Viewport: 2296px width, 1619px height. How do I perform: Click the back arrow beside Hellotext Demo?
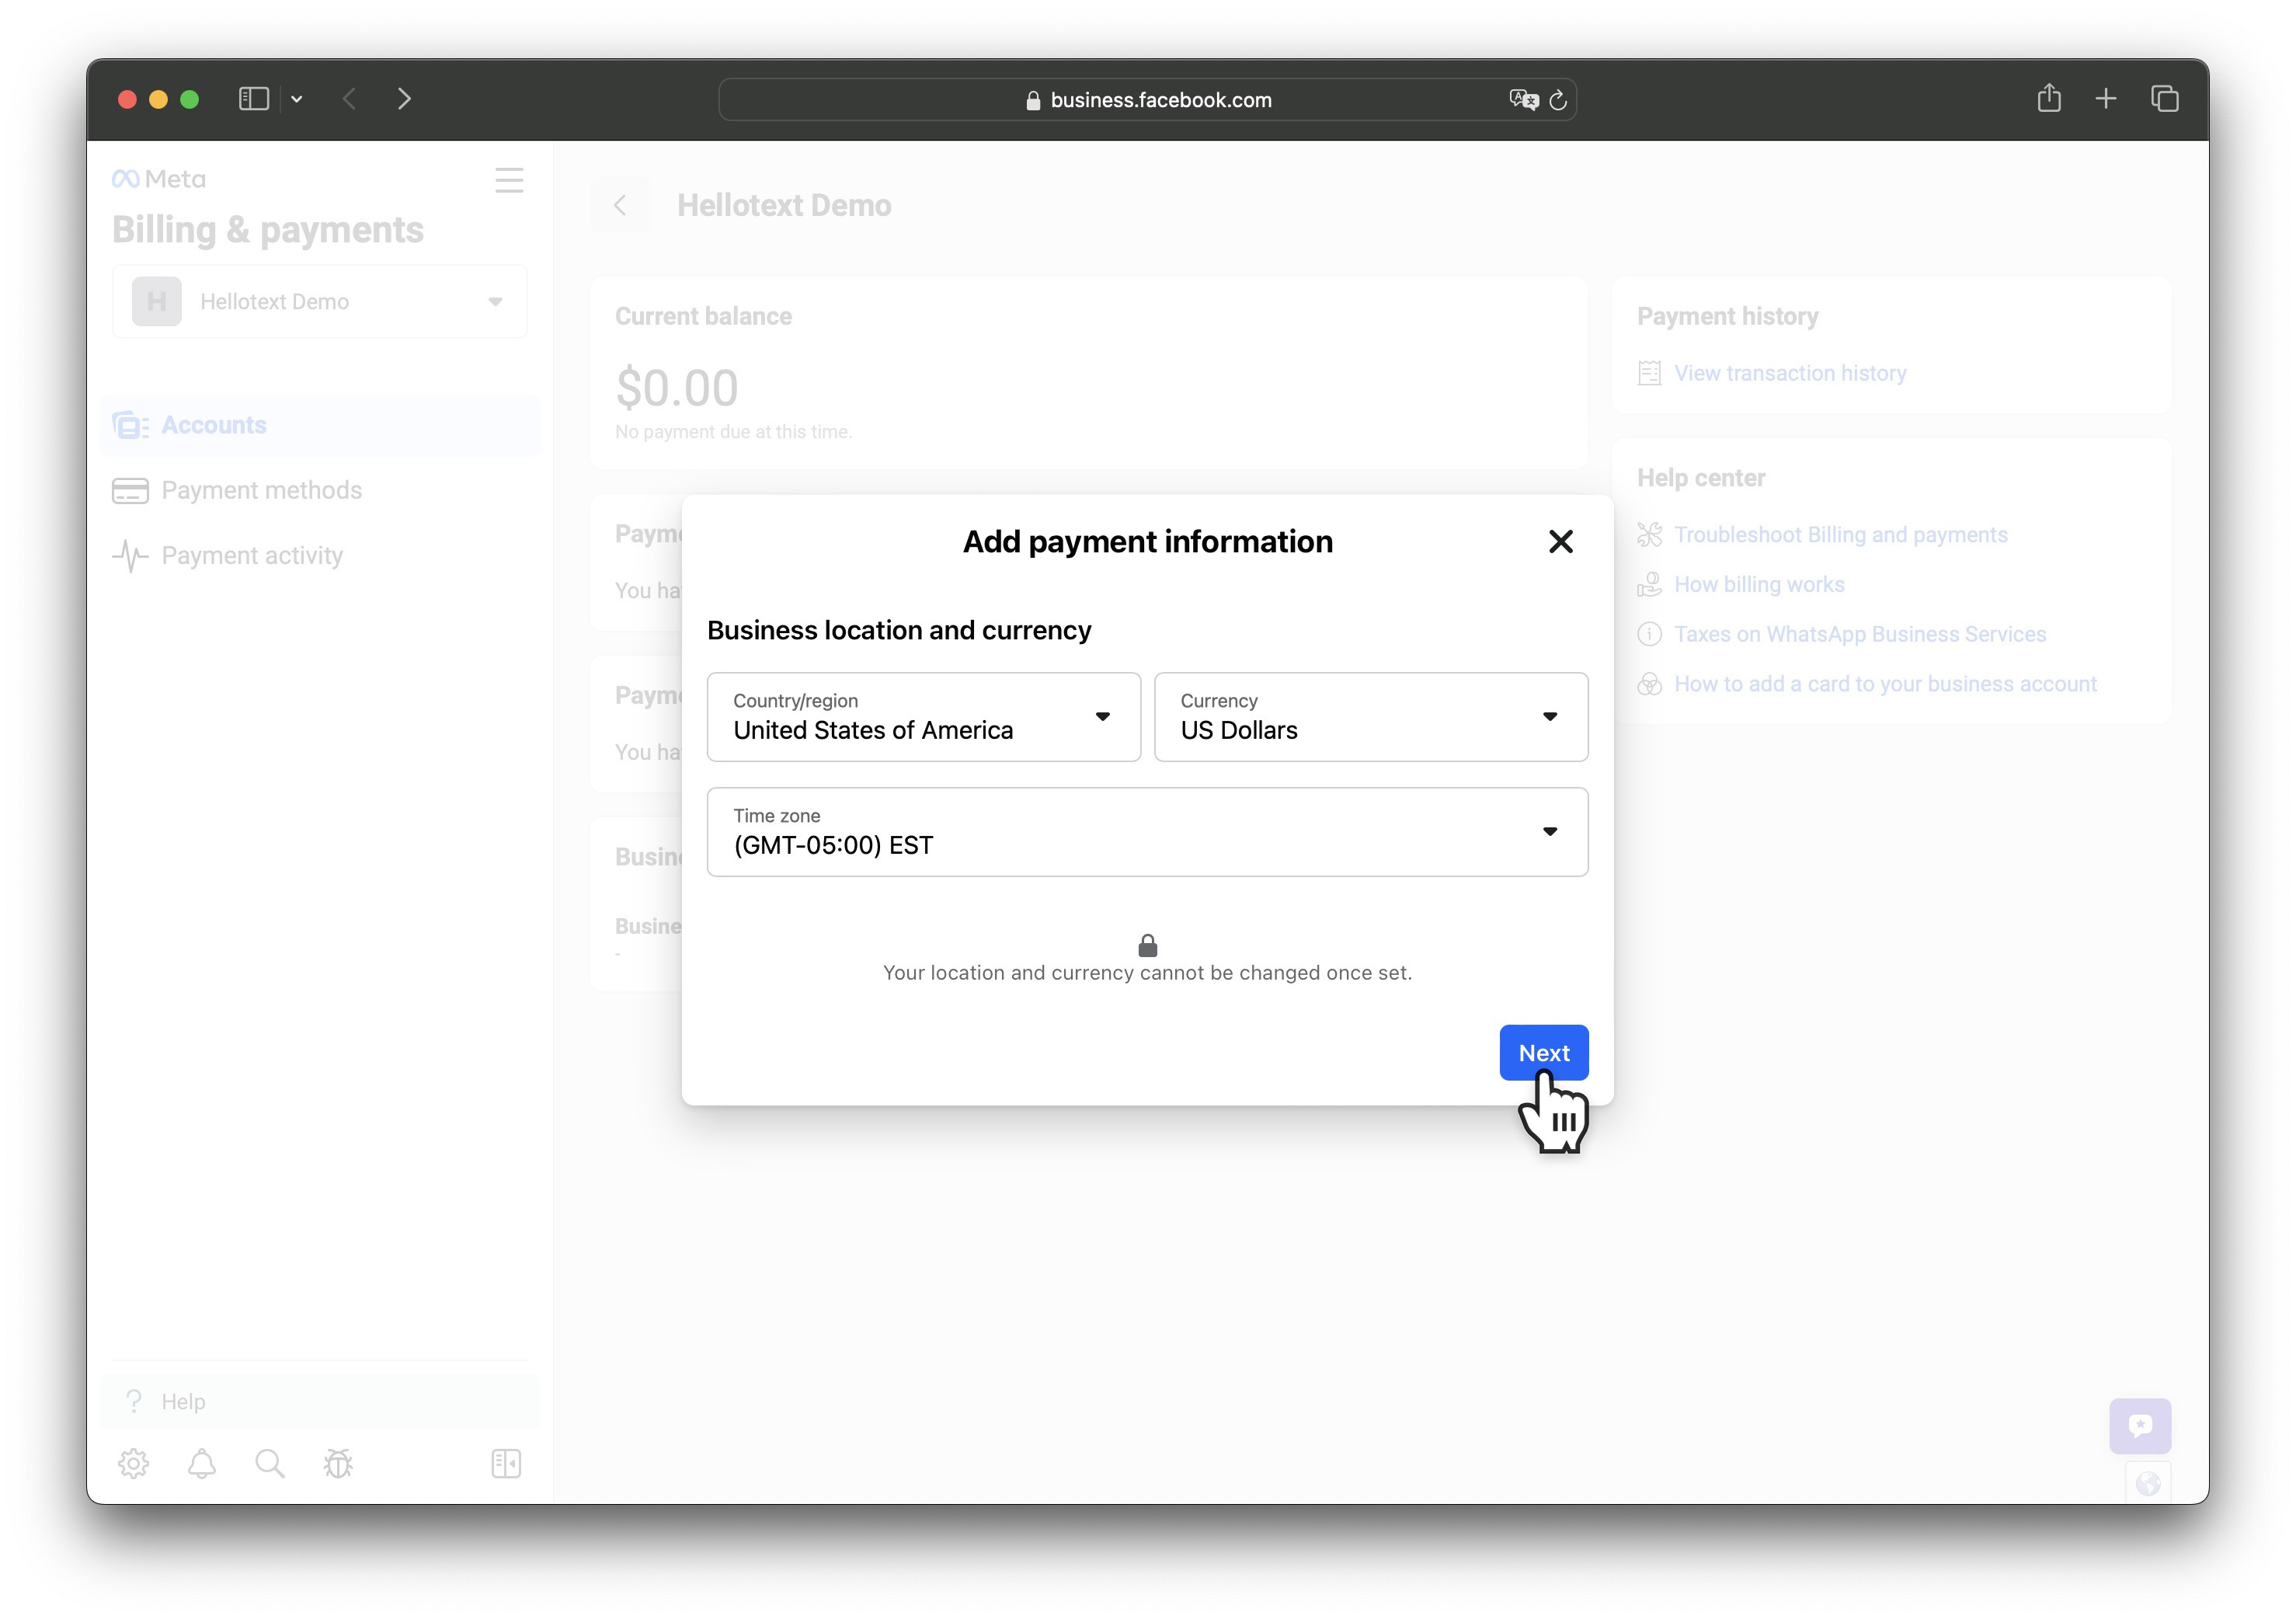coord(620,205)
